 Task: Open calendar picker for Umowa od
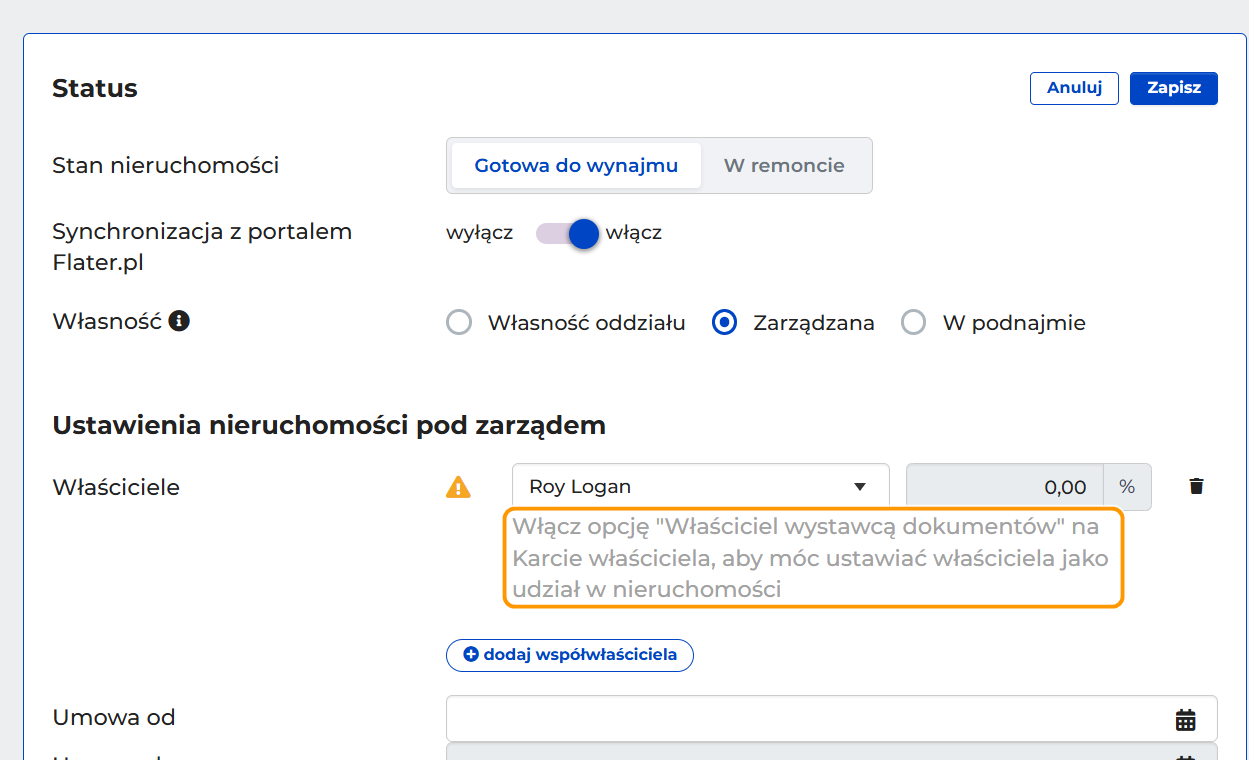(1185, 719)
